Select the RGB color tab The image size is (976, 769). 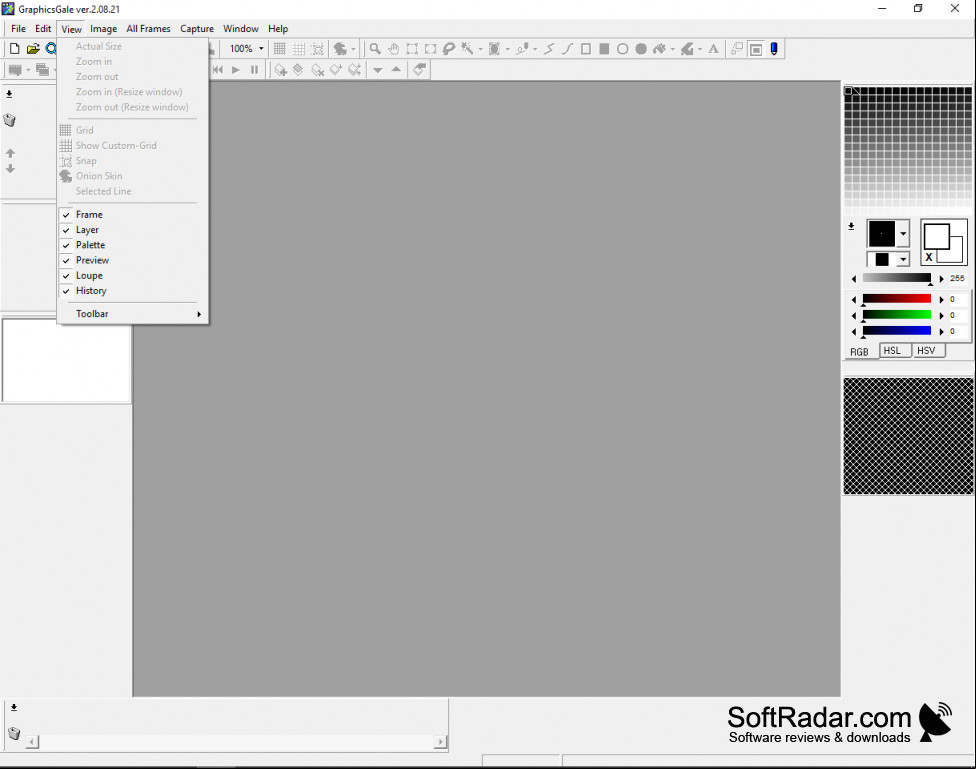(860, 352)
